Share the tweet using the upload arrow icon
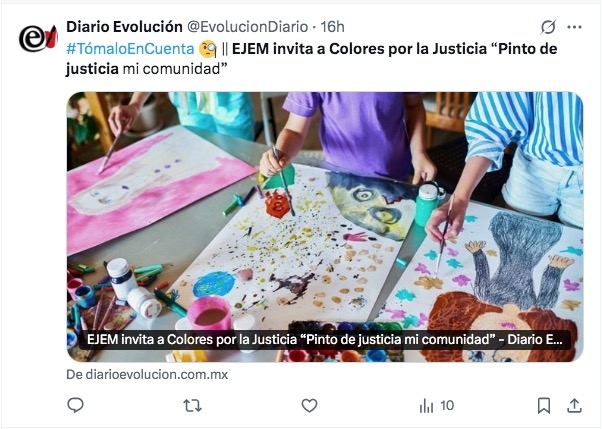 pos(574,405)
